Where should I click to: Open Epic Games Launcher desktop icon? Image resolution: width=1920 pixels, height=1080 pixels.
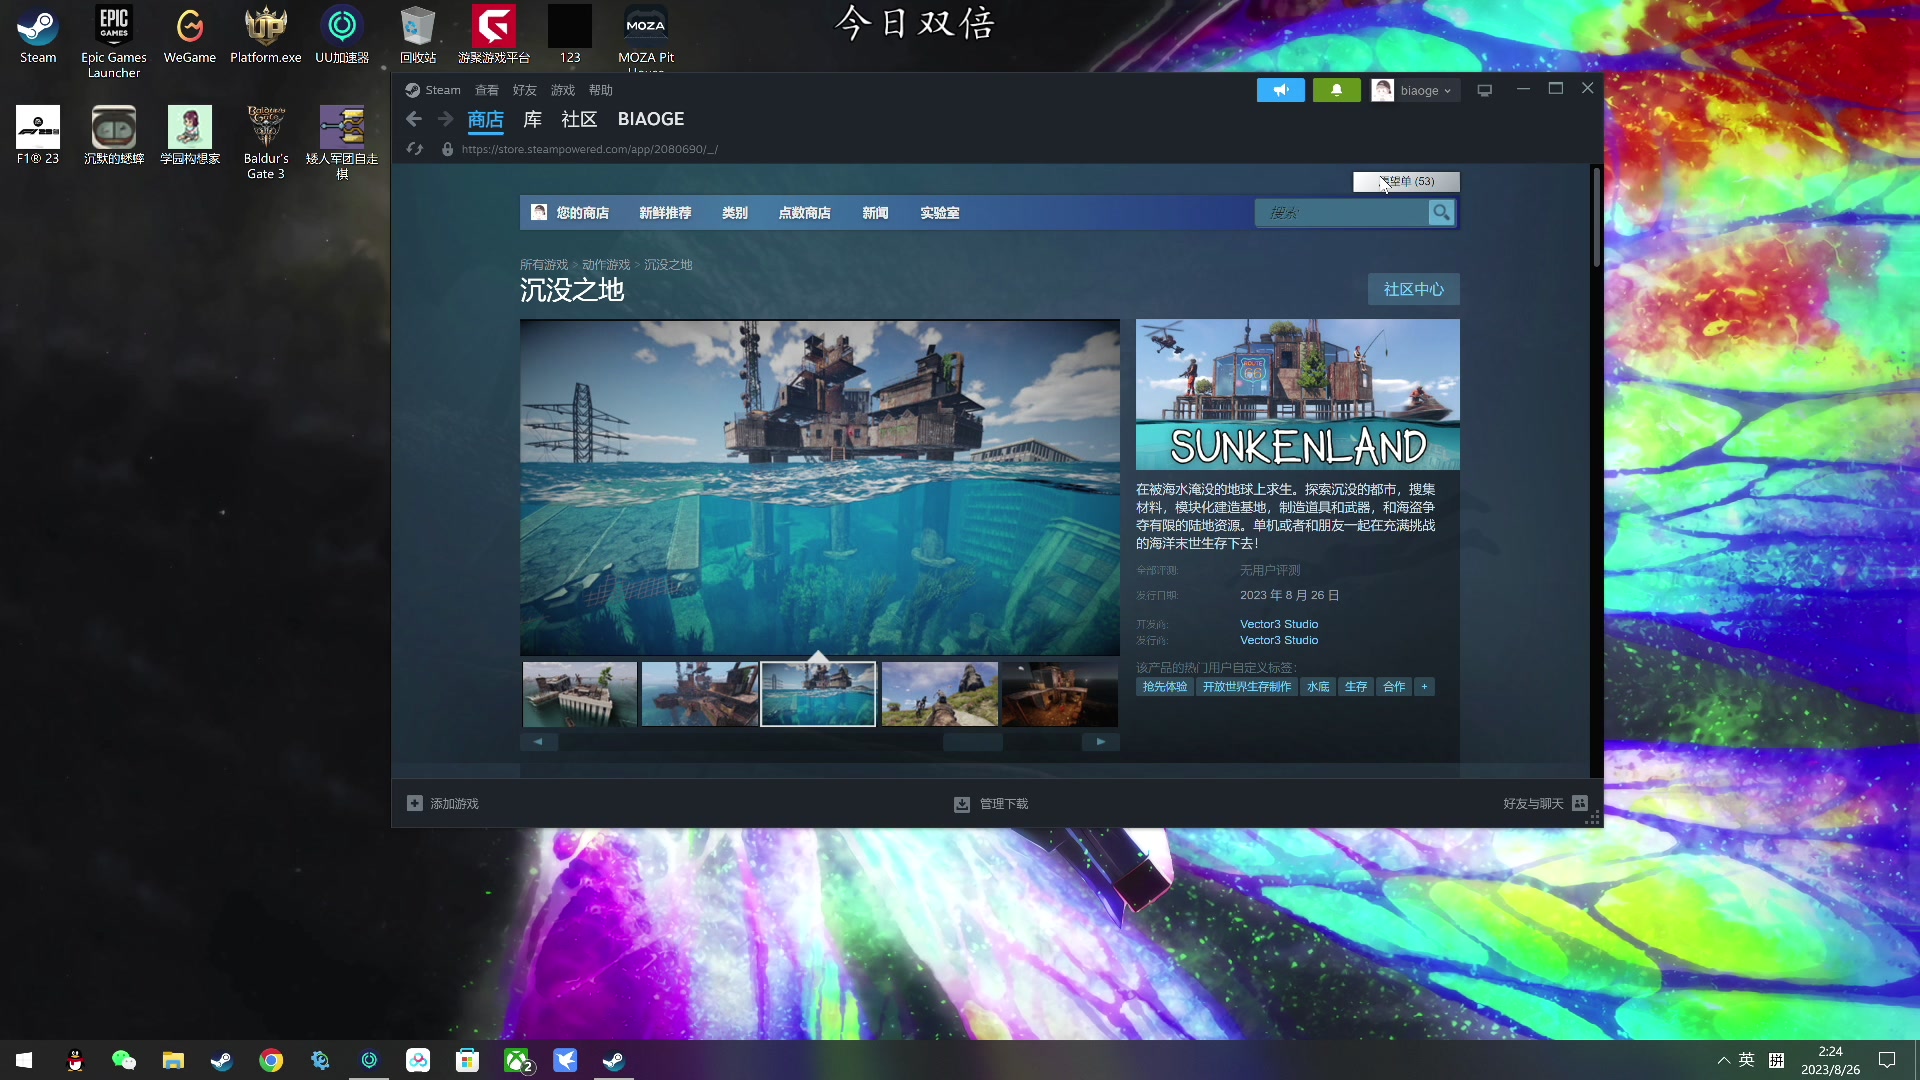click(x=114, y=42)
